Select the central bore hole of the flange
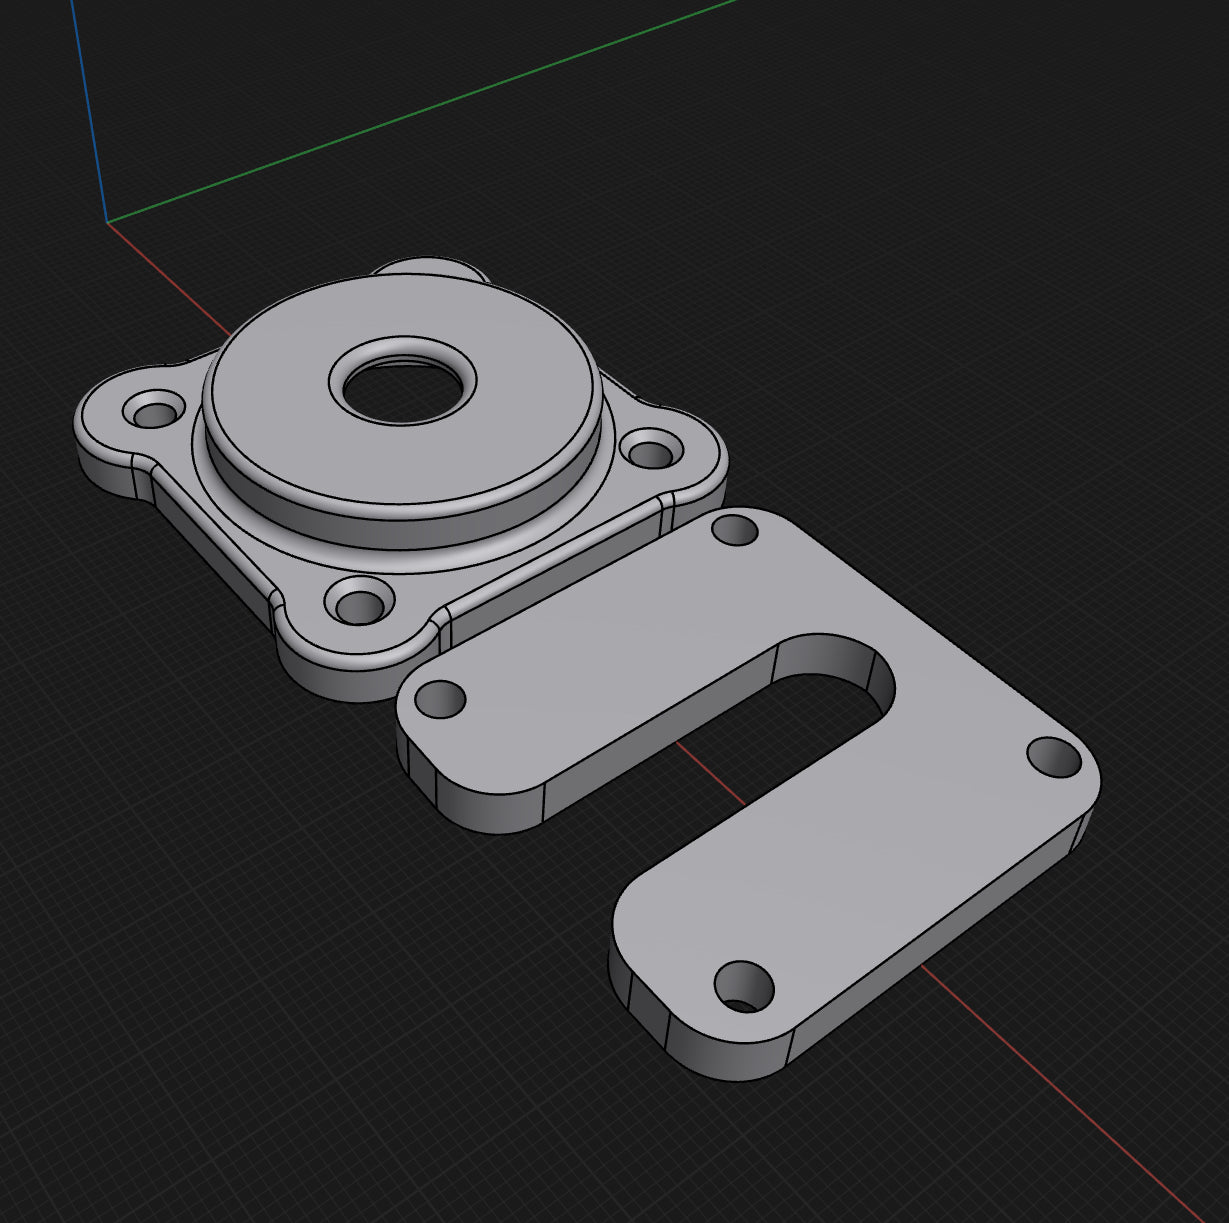 click(x=403, y=385)
